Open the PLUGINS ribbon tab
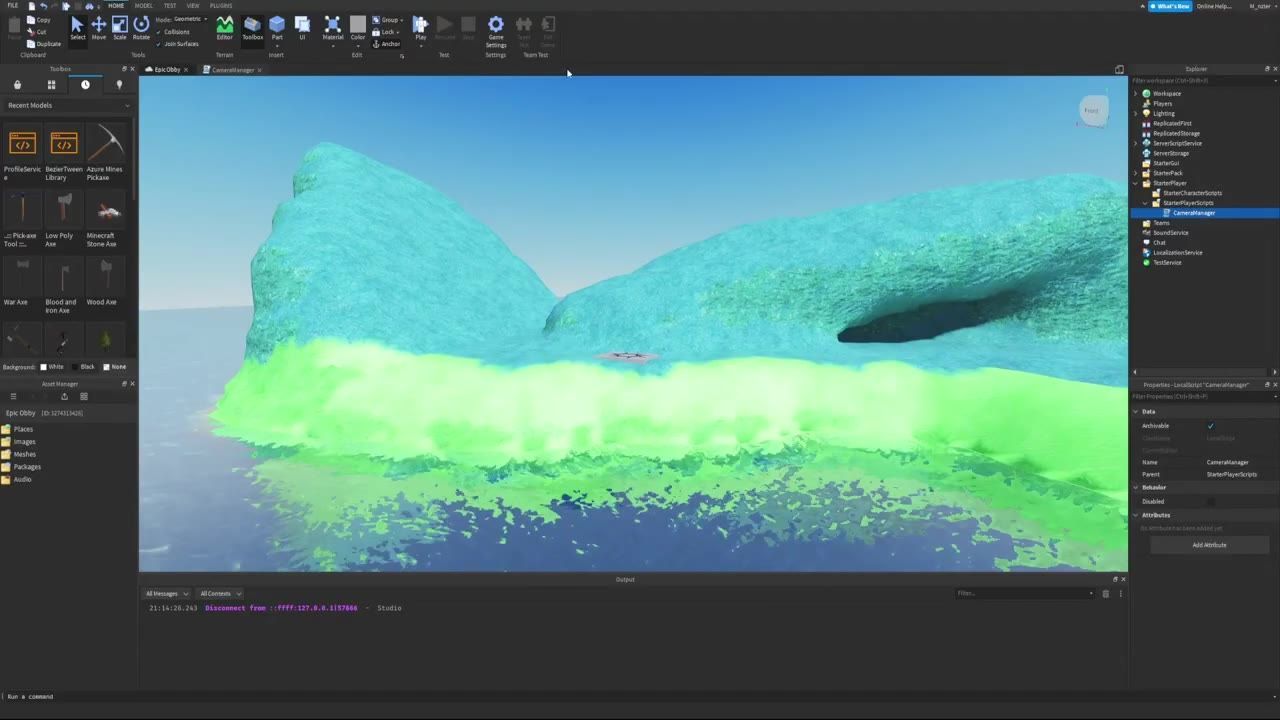 point(221,6)
